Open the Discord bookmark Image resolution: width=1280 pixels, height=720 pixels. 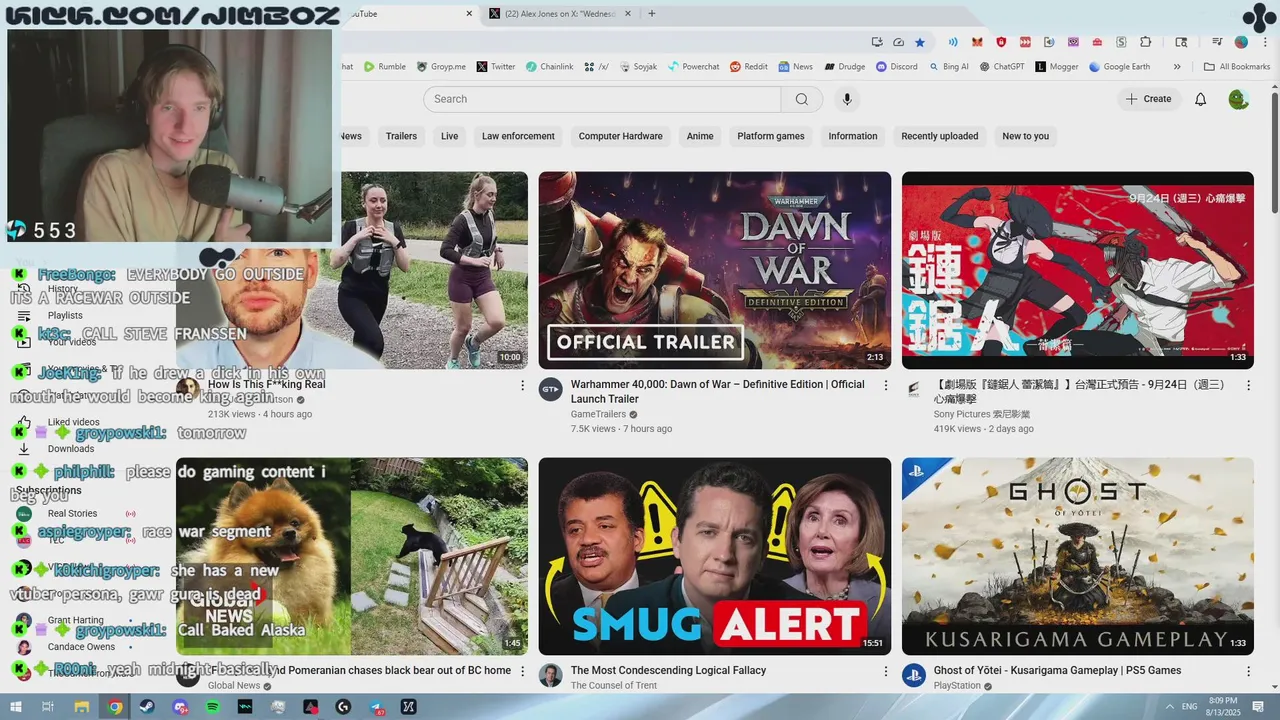coord(897,67)
